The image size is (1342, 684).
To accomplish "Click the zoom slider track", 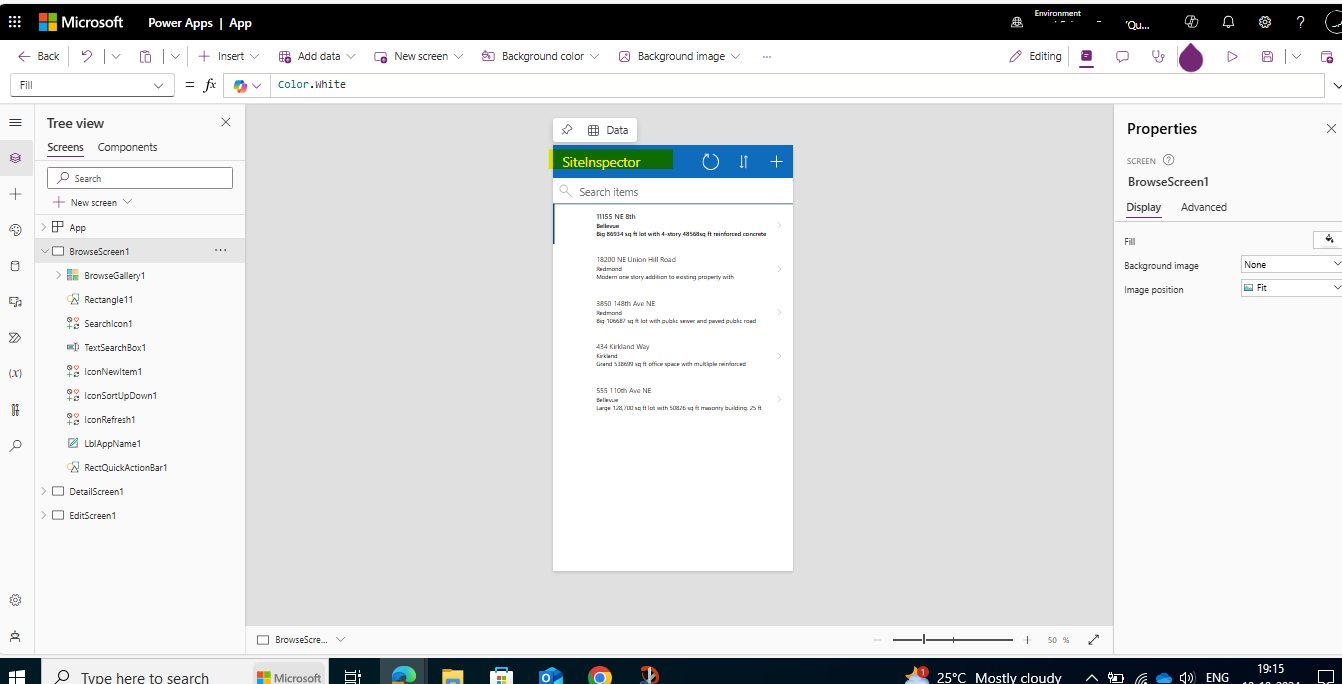I will point(953,639).
